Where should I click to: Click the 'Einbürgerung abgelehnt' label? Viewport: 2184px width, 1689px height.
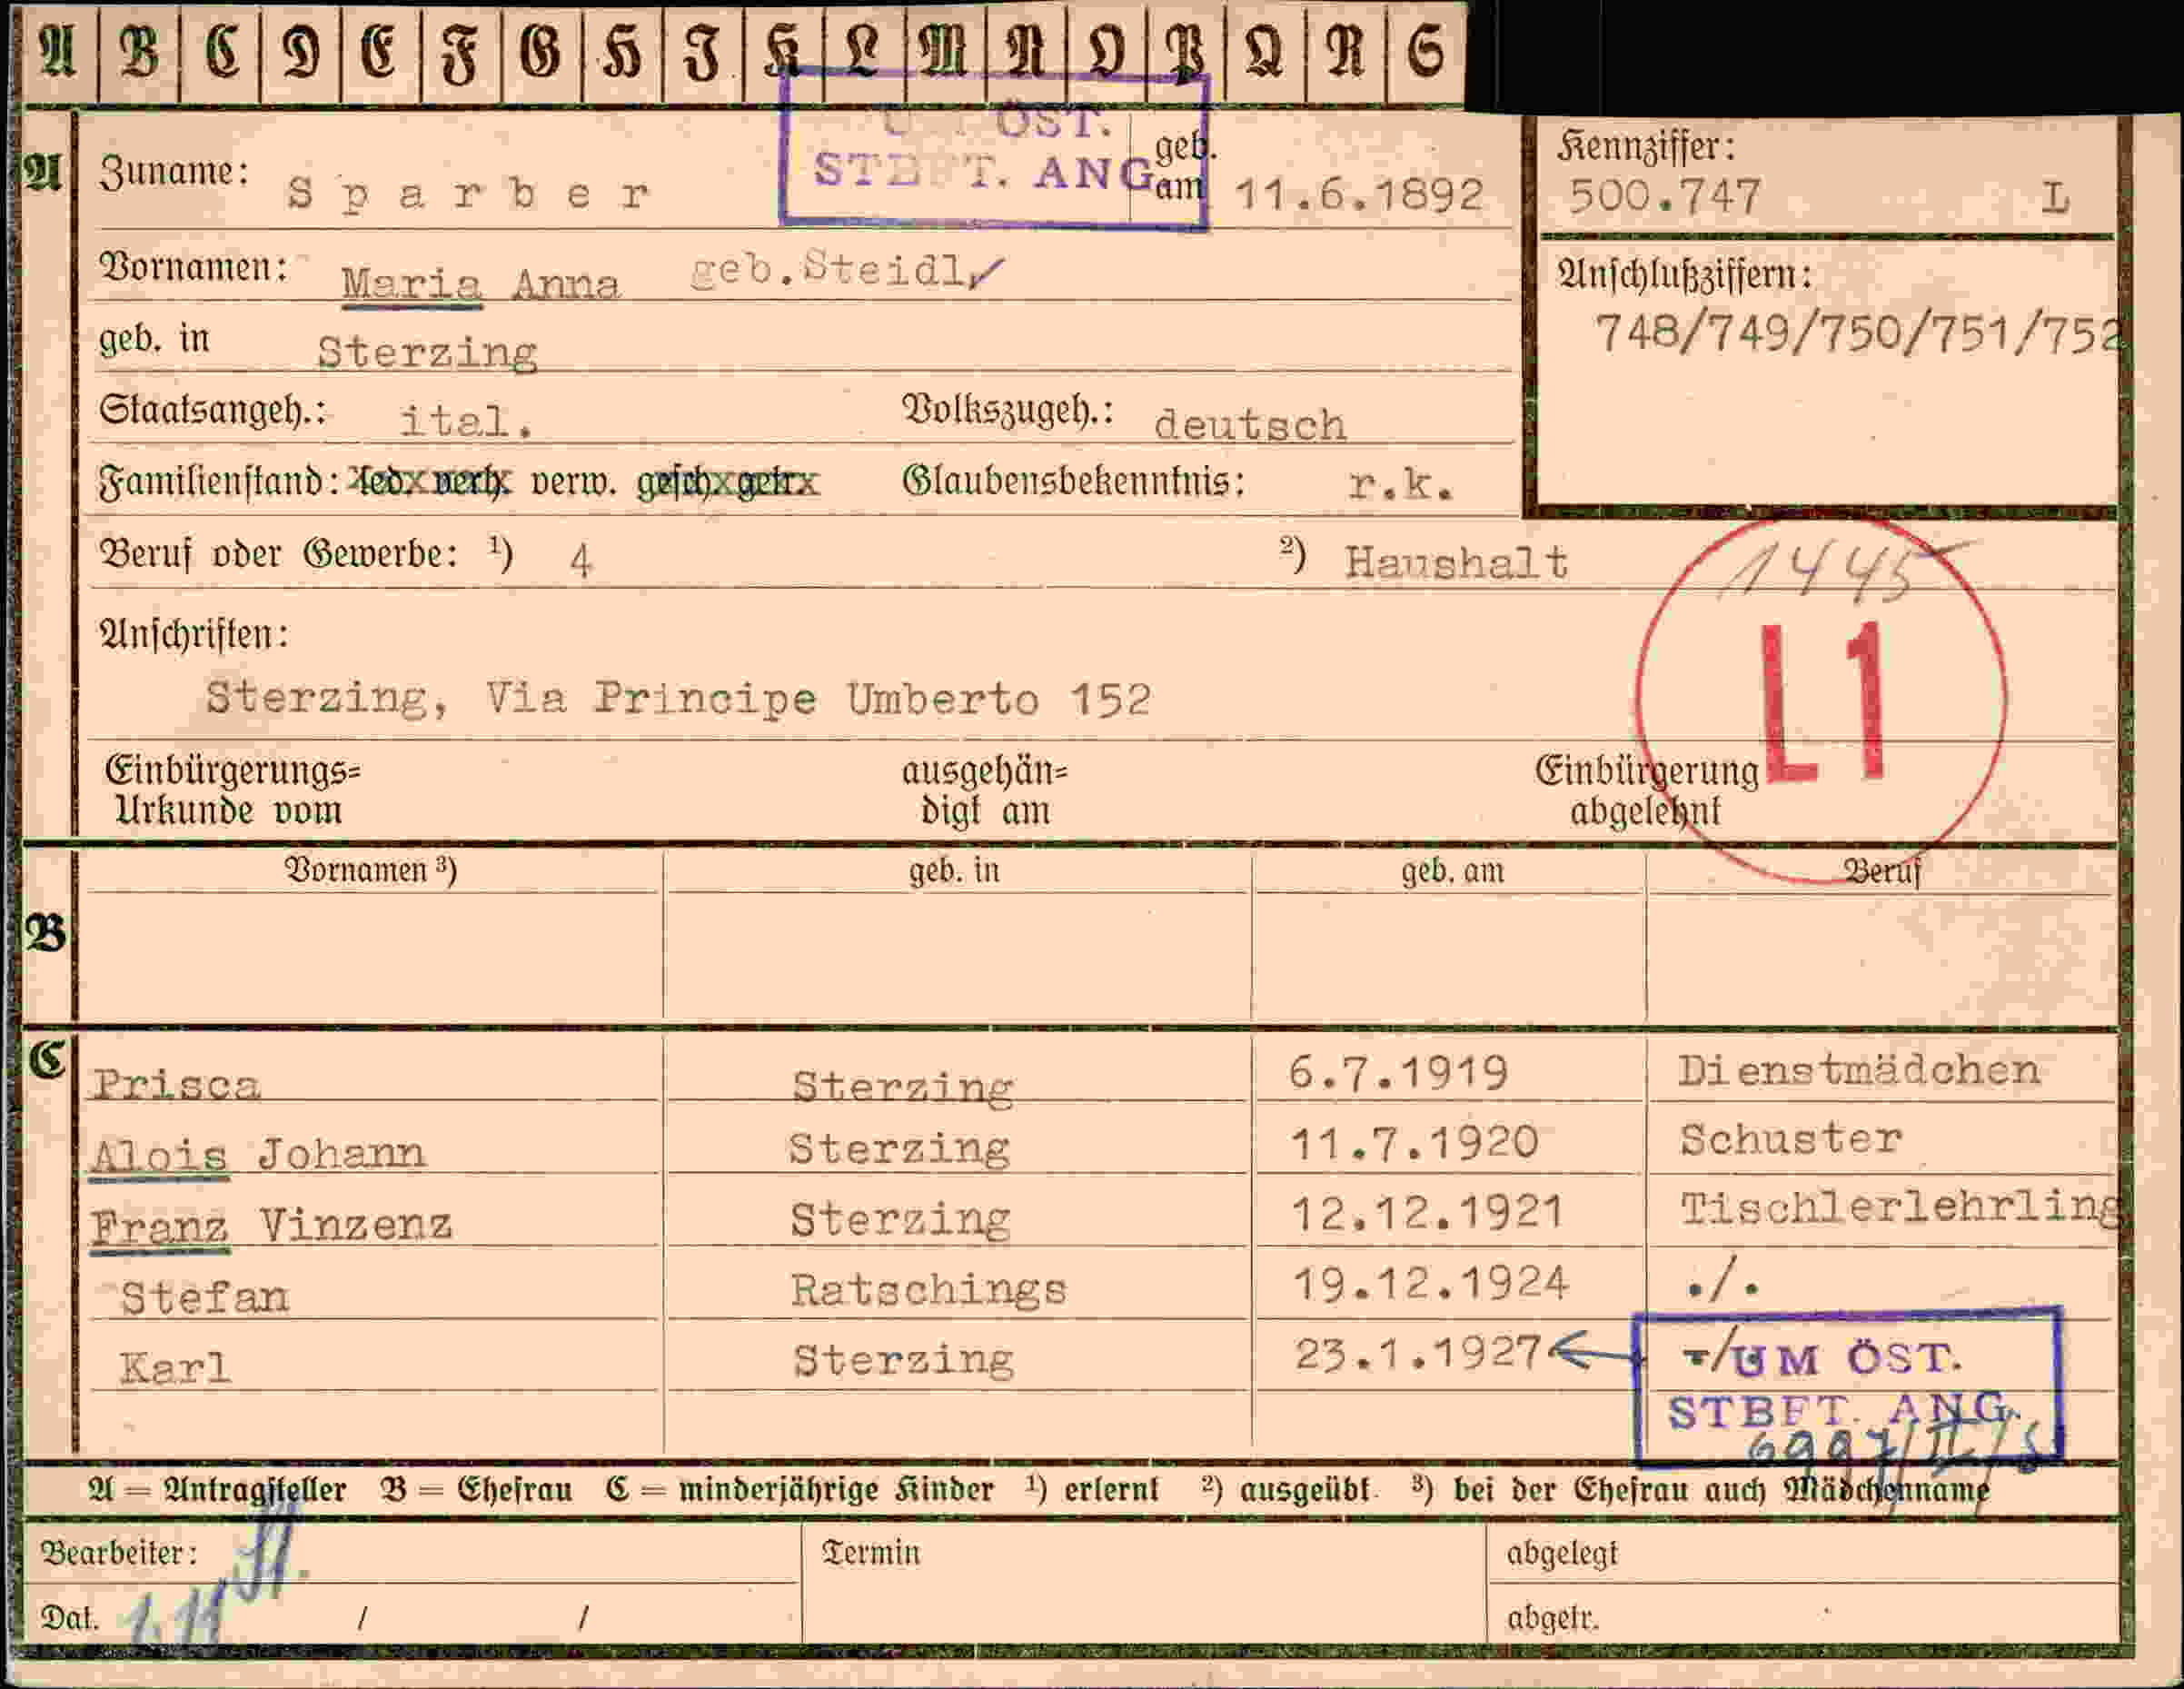tap(1646, 790)
